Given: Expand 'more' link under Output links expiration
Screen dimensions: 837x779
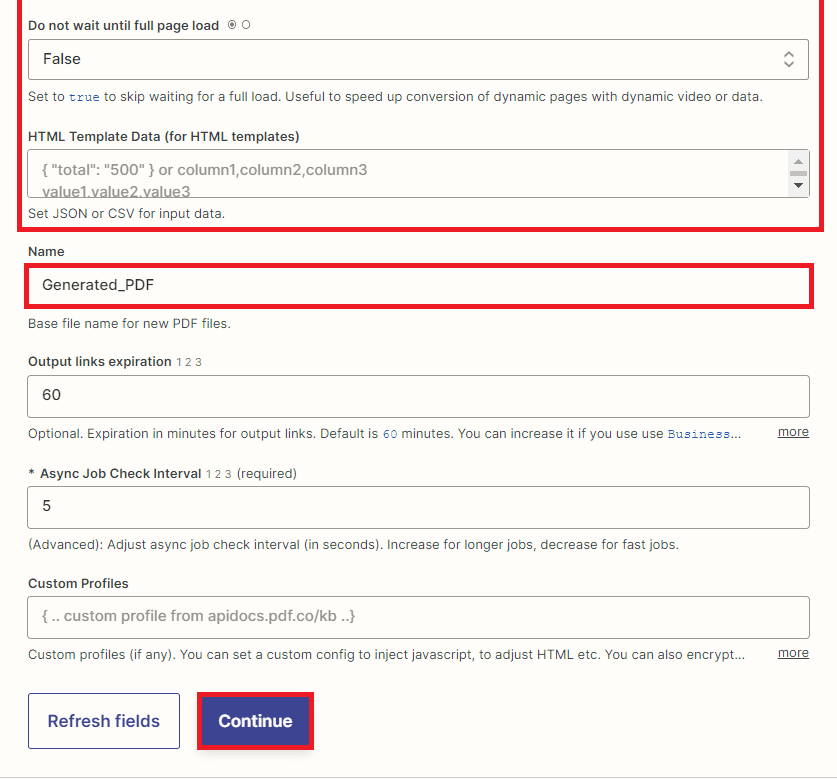Looking at the screenshot, I should (793, 432).
